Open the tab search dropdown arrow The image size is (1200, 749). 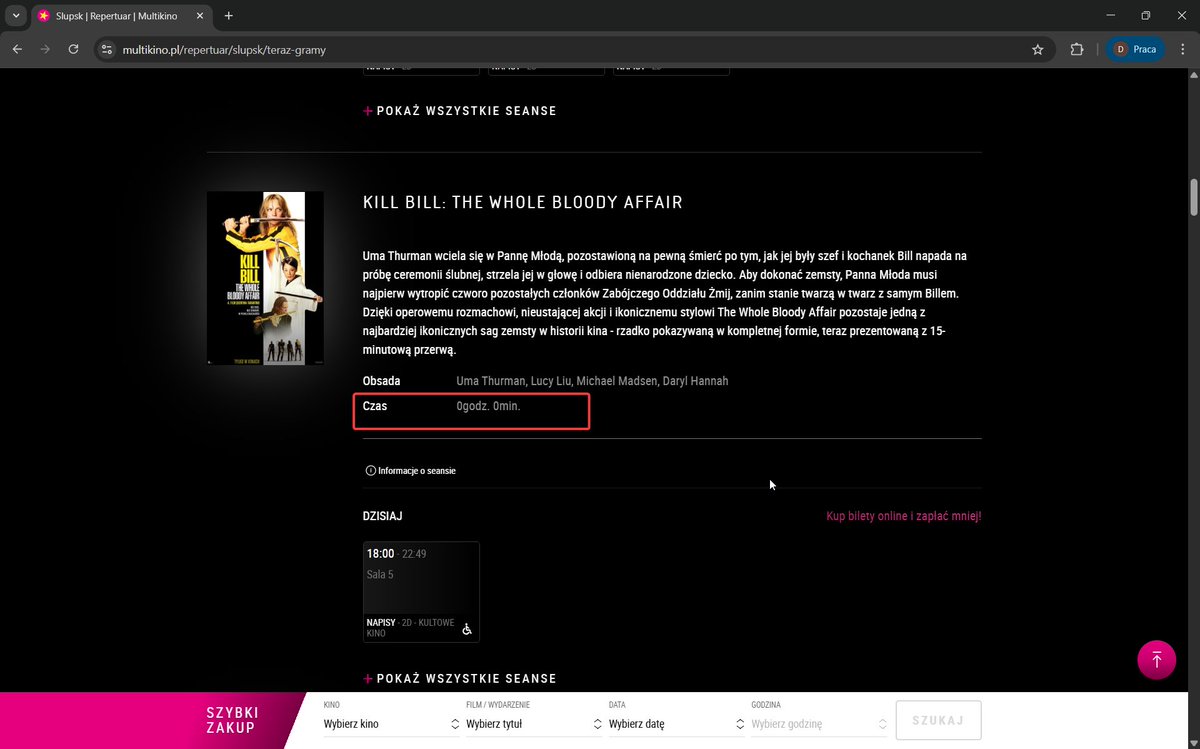(16, 16)
